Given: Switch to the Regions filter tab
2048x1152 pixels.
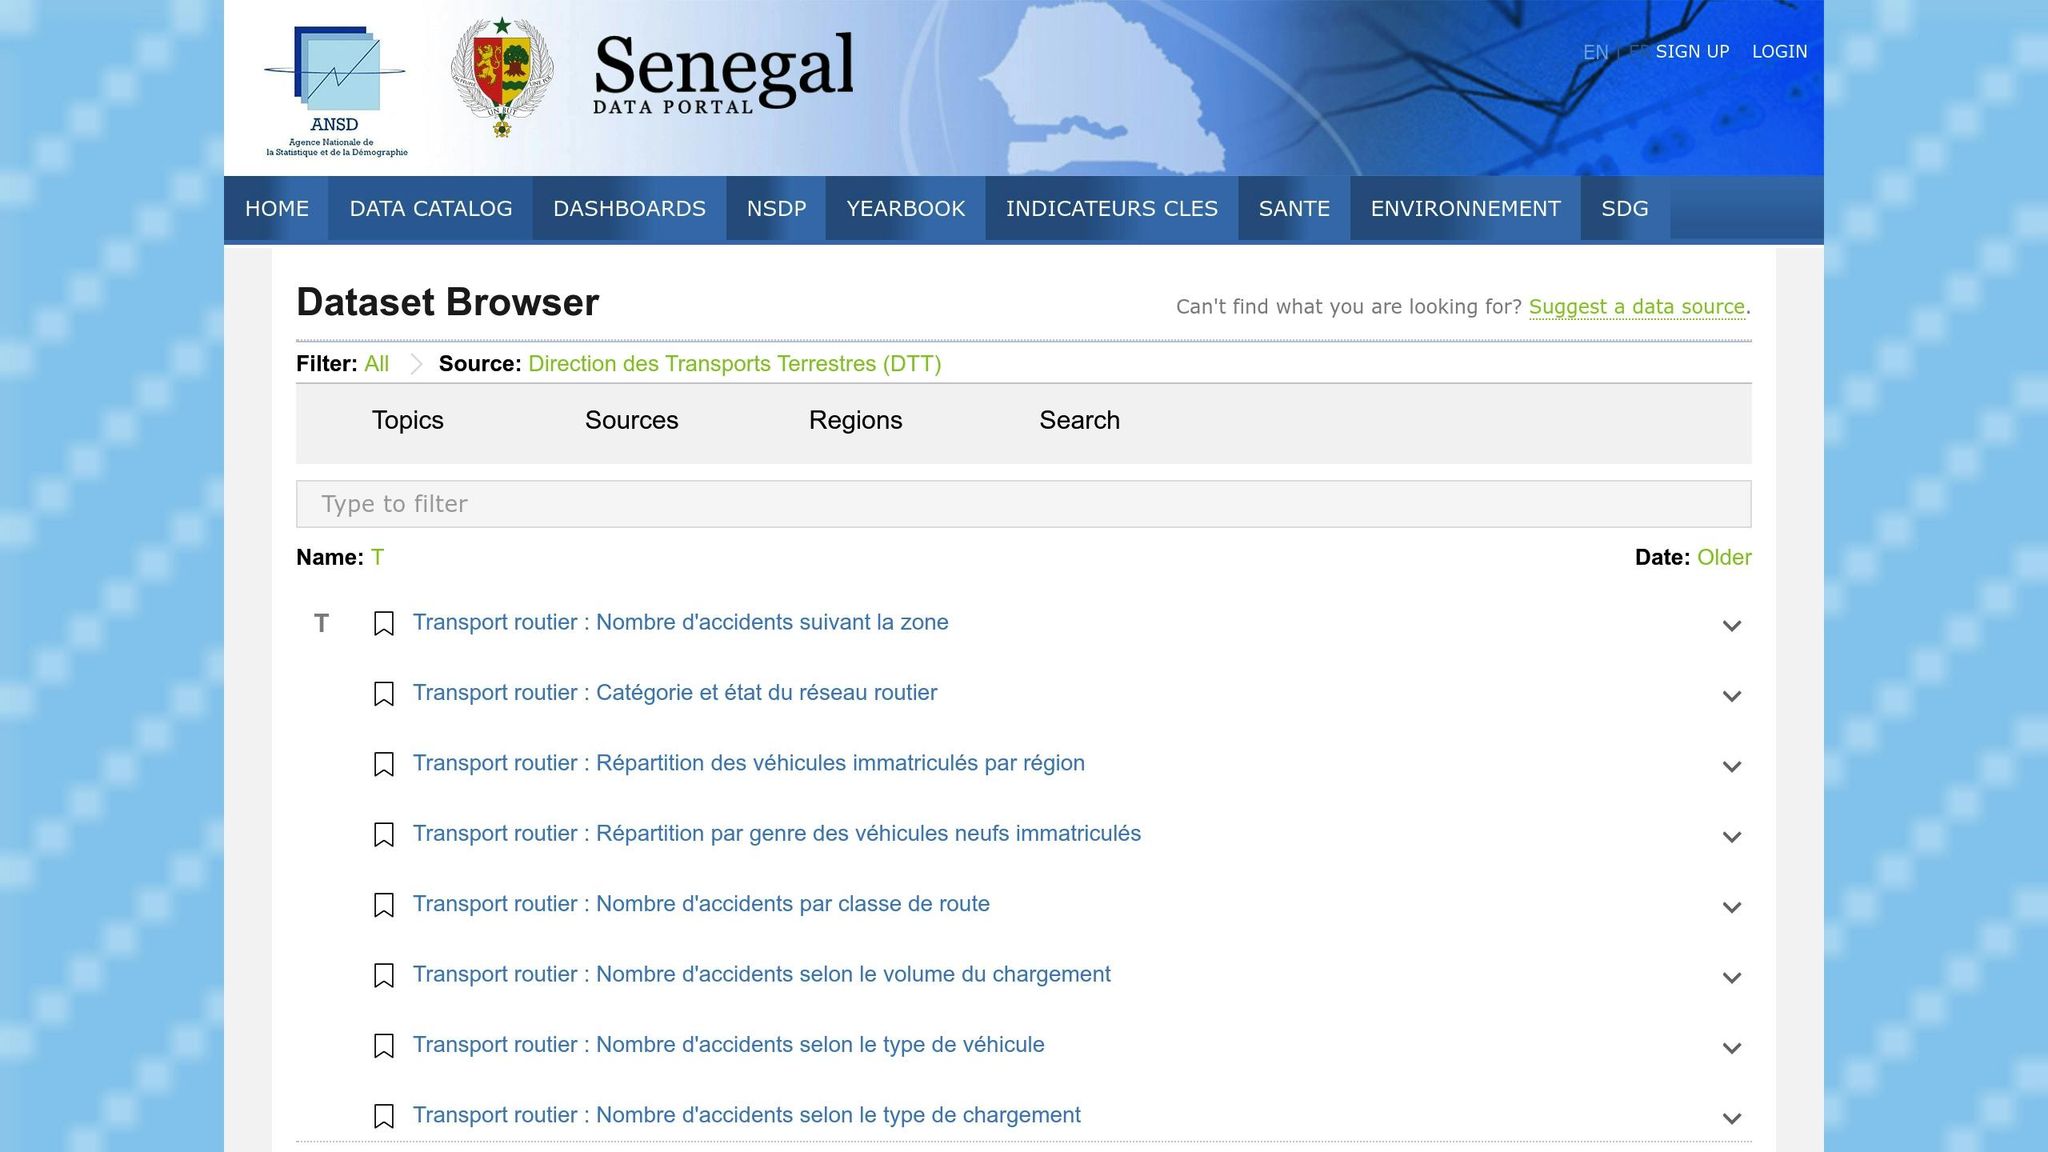Looking at the screenshot, I should click(x=855, y=420).
